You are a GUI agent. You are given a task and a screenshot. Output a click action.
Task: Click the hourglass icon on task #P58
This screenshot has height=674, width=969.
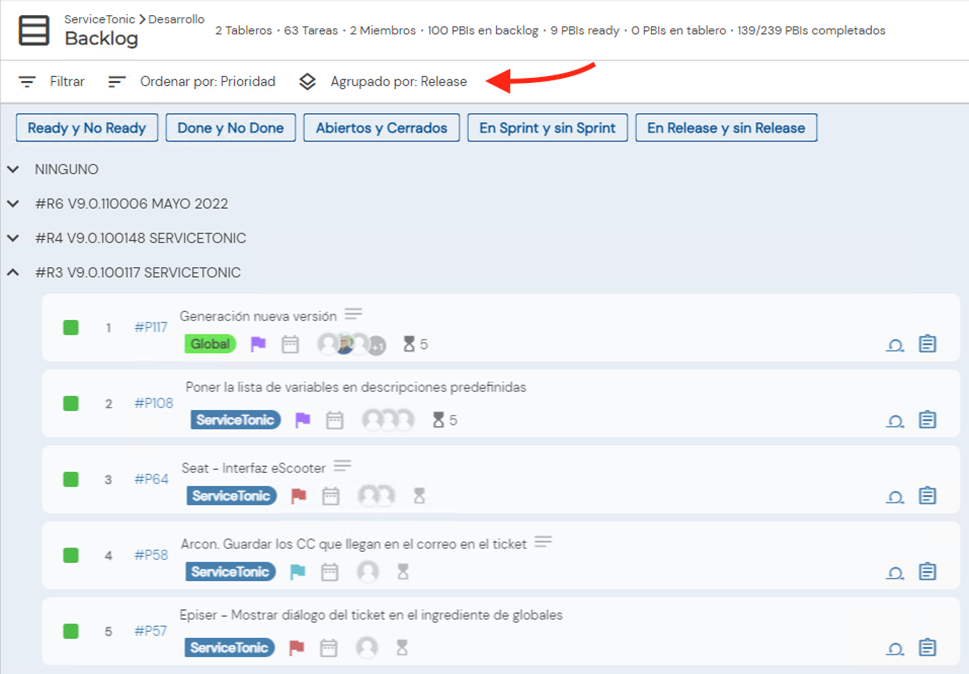(403, 572)
